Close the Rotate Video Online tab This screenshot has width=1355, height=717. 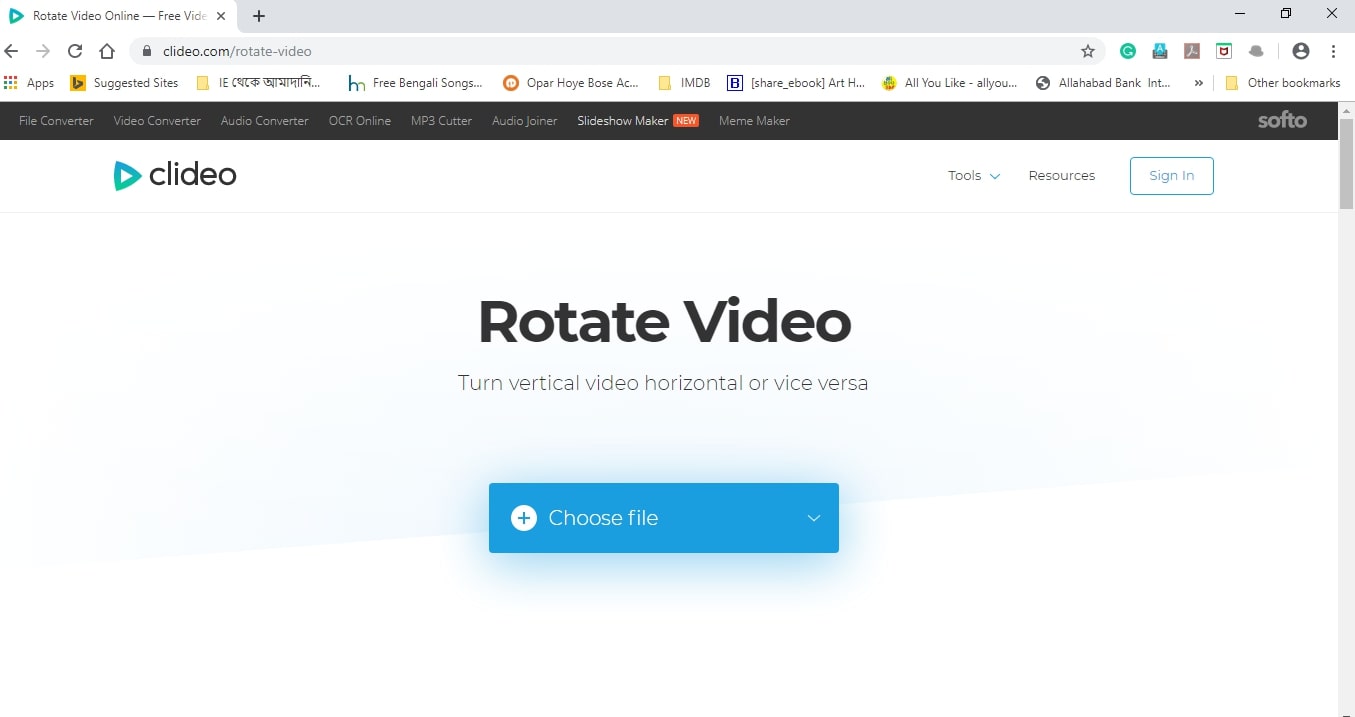pos(221,16)
